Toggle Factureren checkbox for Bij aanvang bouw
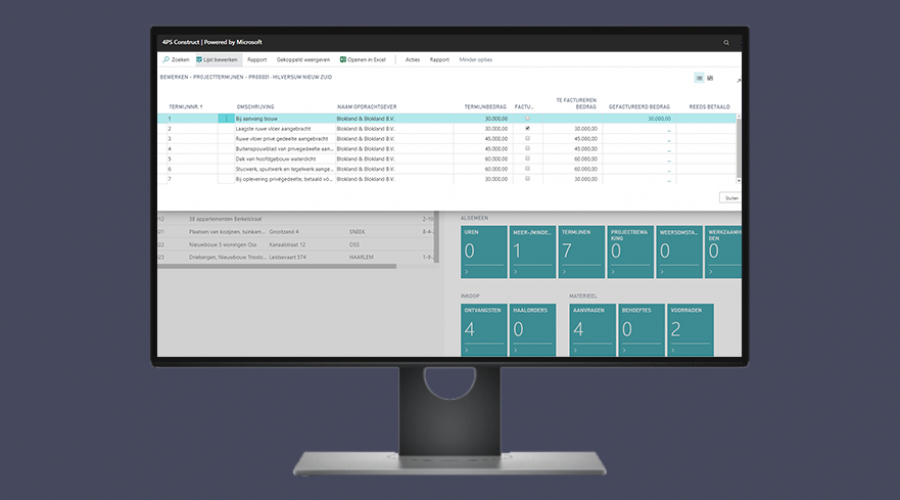The width and height of the screenshot is (900, 500). coord(527,118)
